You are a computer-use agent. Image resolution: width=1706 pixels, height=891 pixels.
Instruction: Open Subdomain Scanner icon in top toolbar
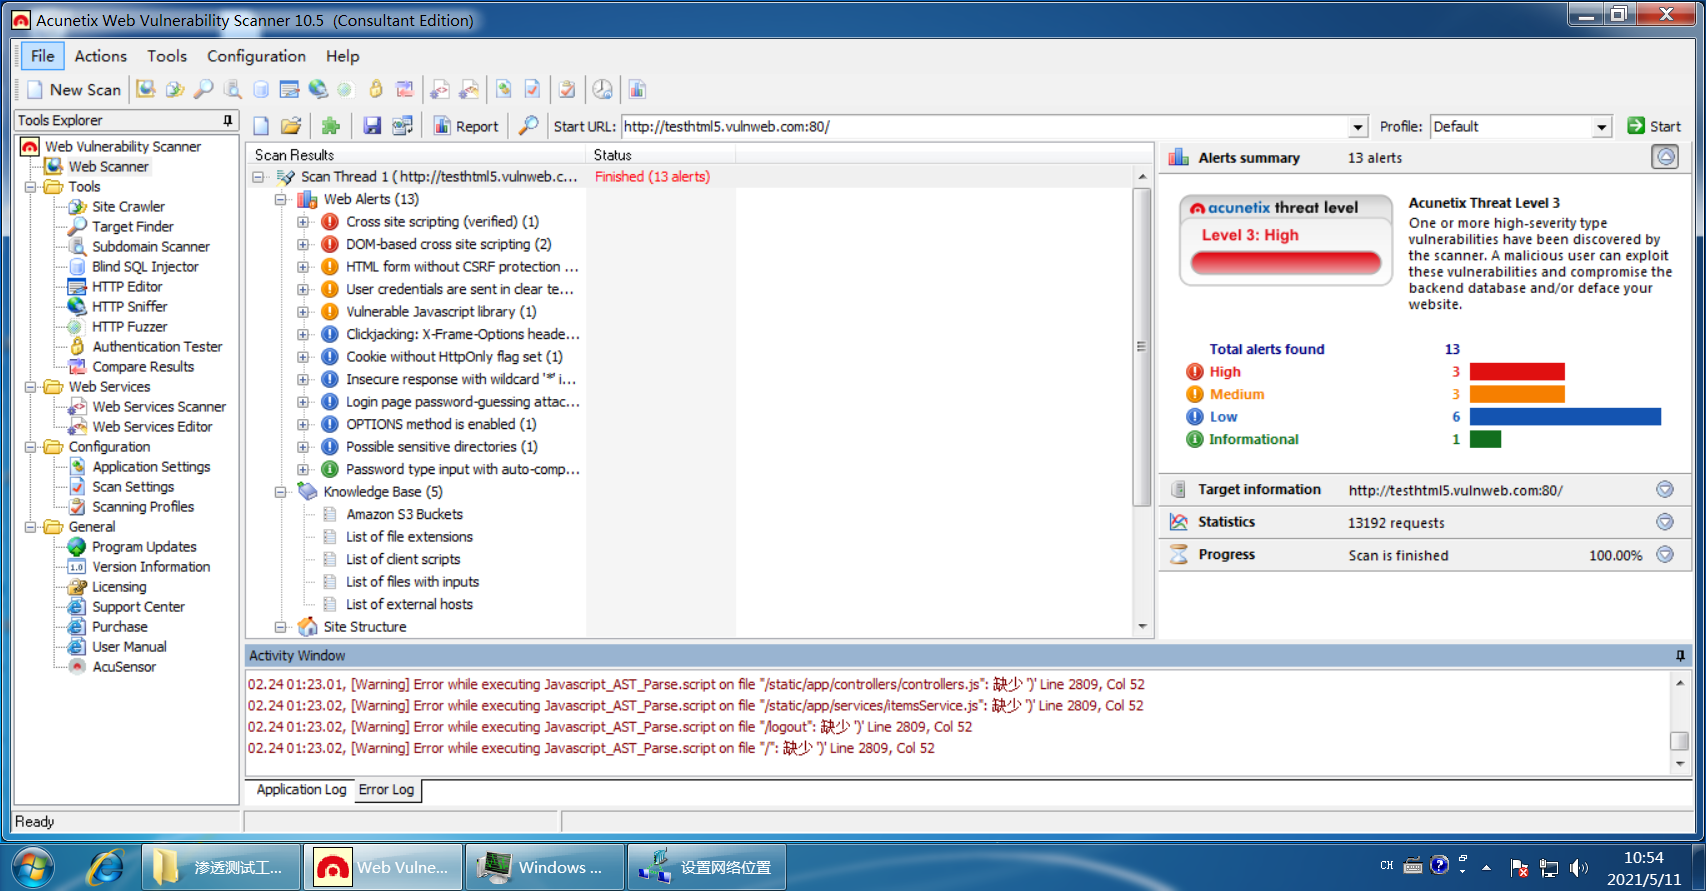(232, 90)
